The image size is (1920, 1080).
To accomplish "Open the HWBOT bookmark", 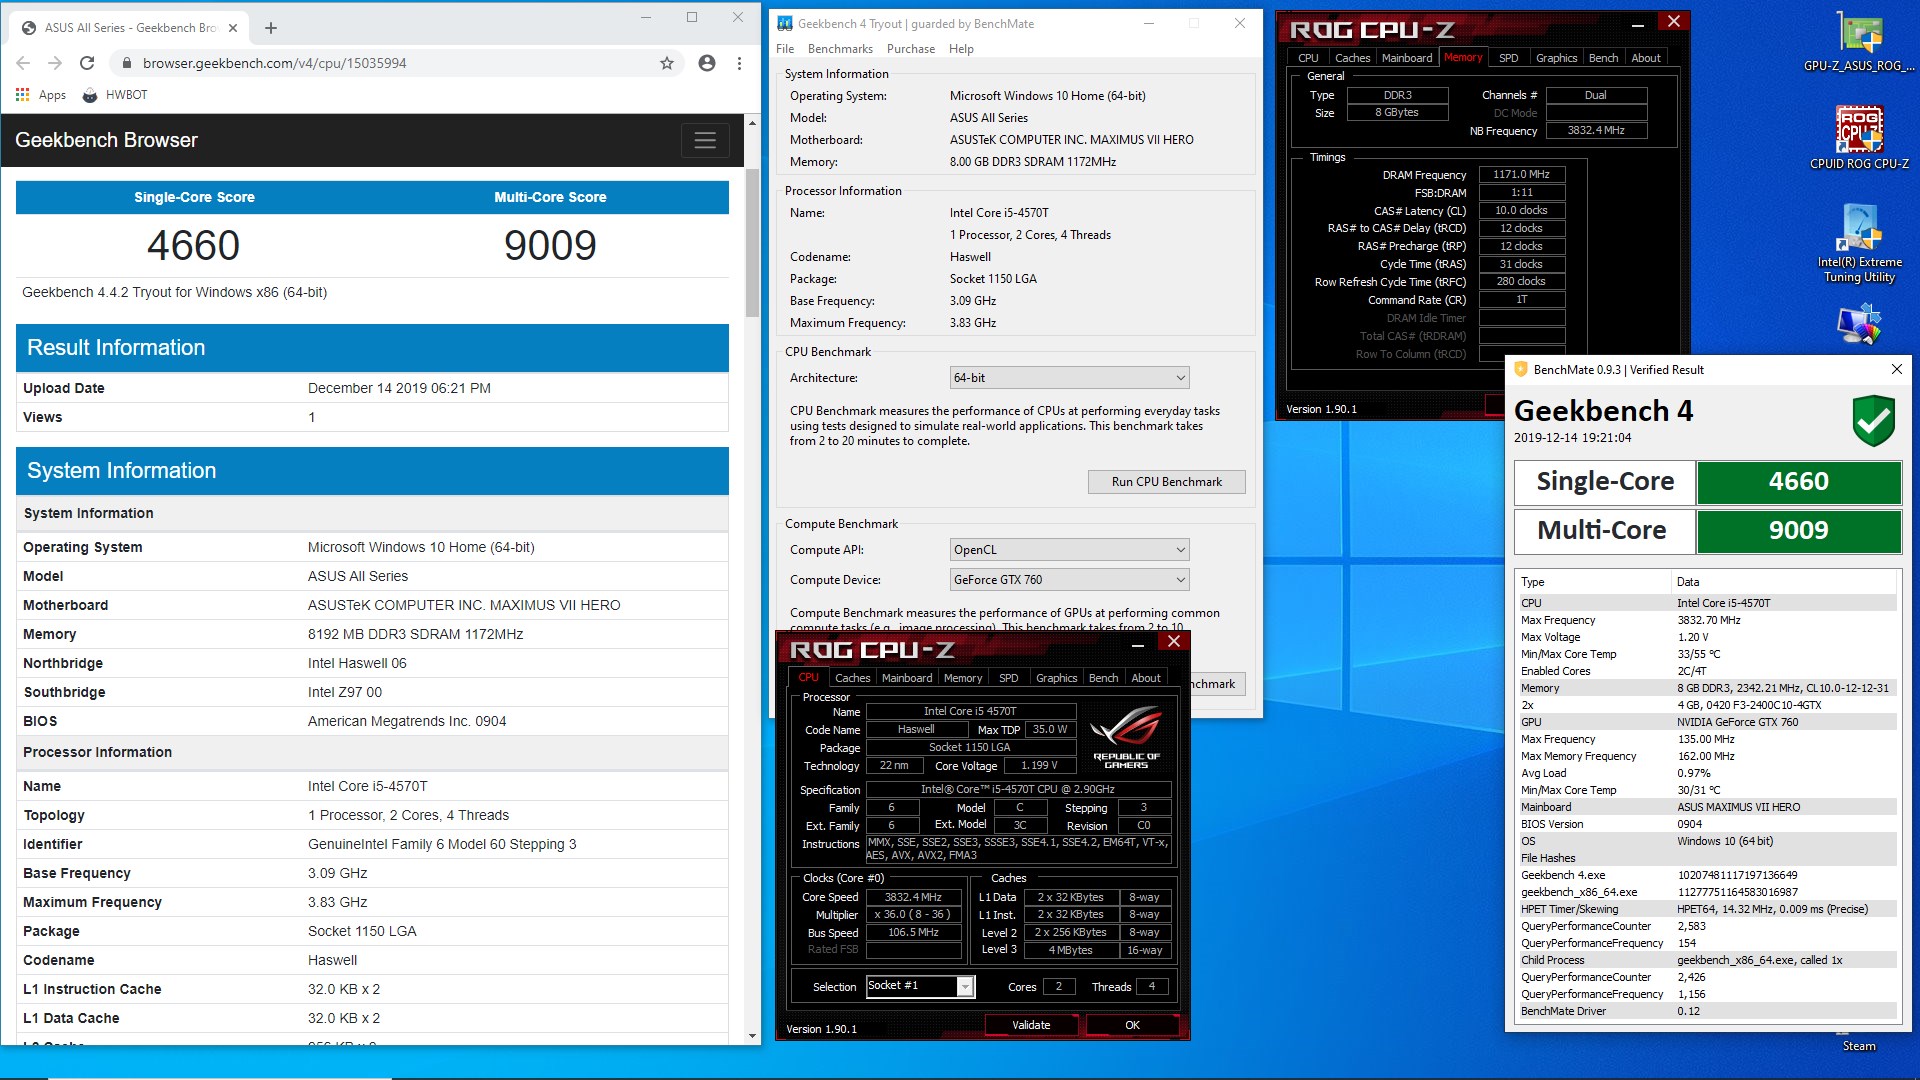I will (115, 95).
